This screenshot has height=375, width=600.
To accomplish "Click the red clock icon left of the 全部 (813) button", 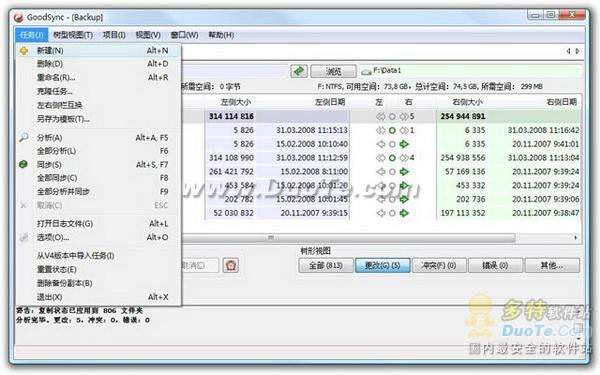I will pyautogui.click(x=231, y=265).
